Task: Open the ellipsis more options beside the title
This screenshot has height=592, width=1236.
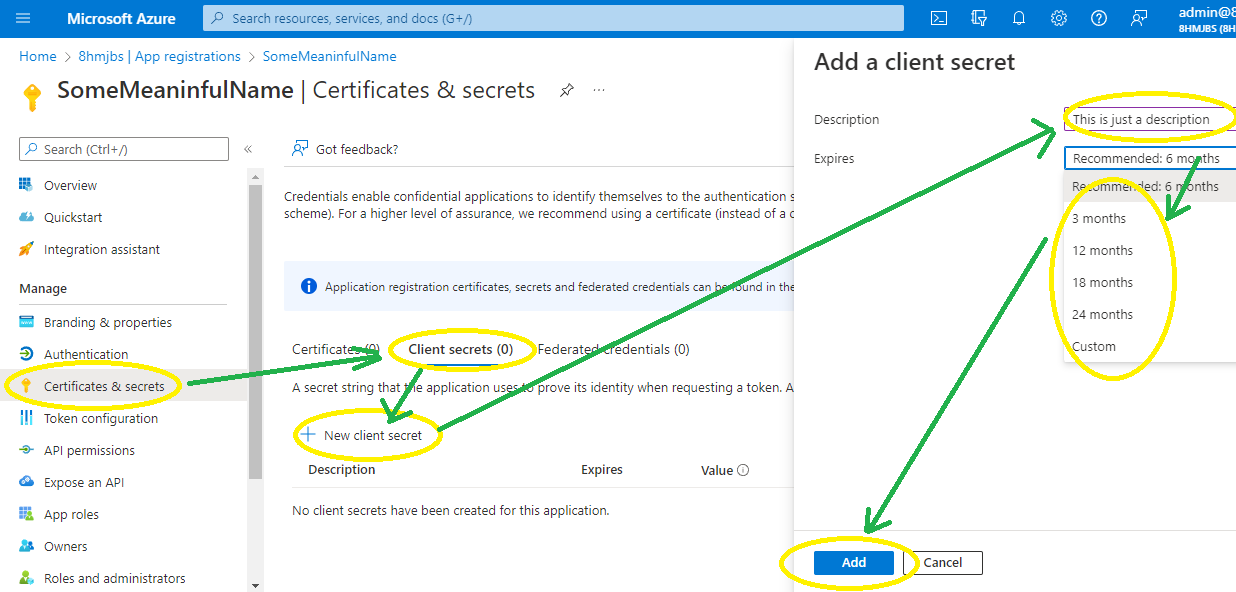Action: [x=599, y=90]
